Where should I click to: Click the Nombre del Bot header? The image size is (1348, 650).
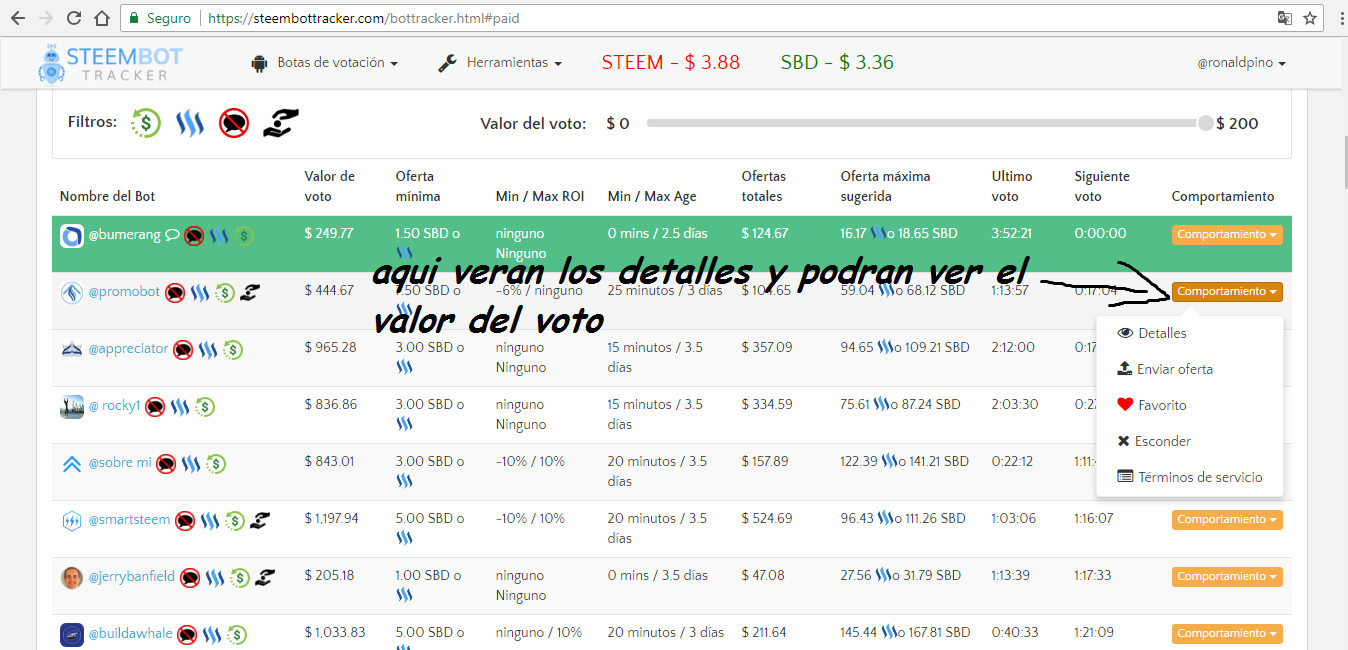(107, 197)
